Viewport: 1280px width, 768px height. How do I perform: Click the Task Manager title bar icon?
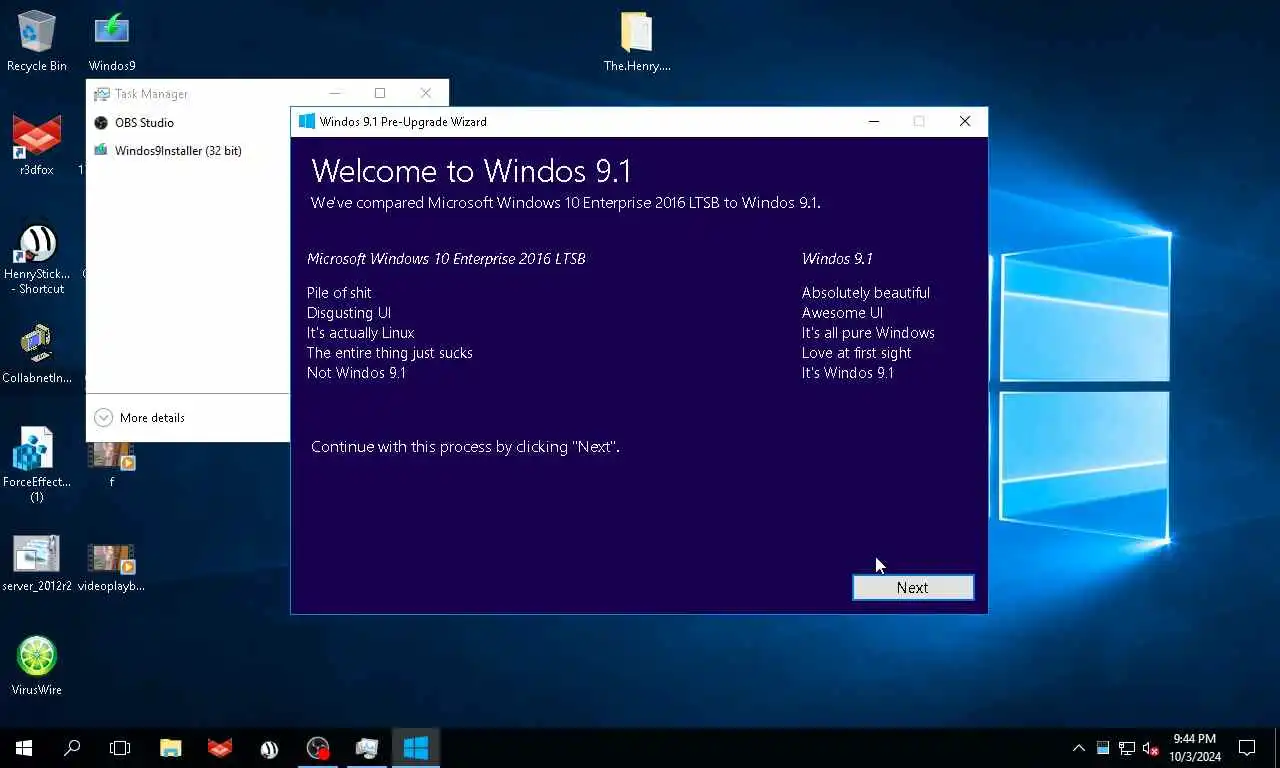[101, 94]
